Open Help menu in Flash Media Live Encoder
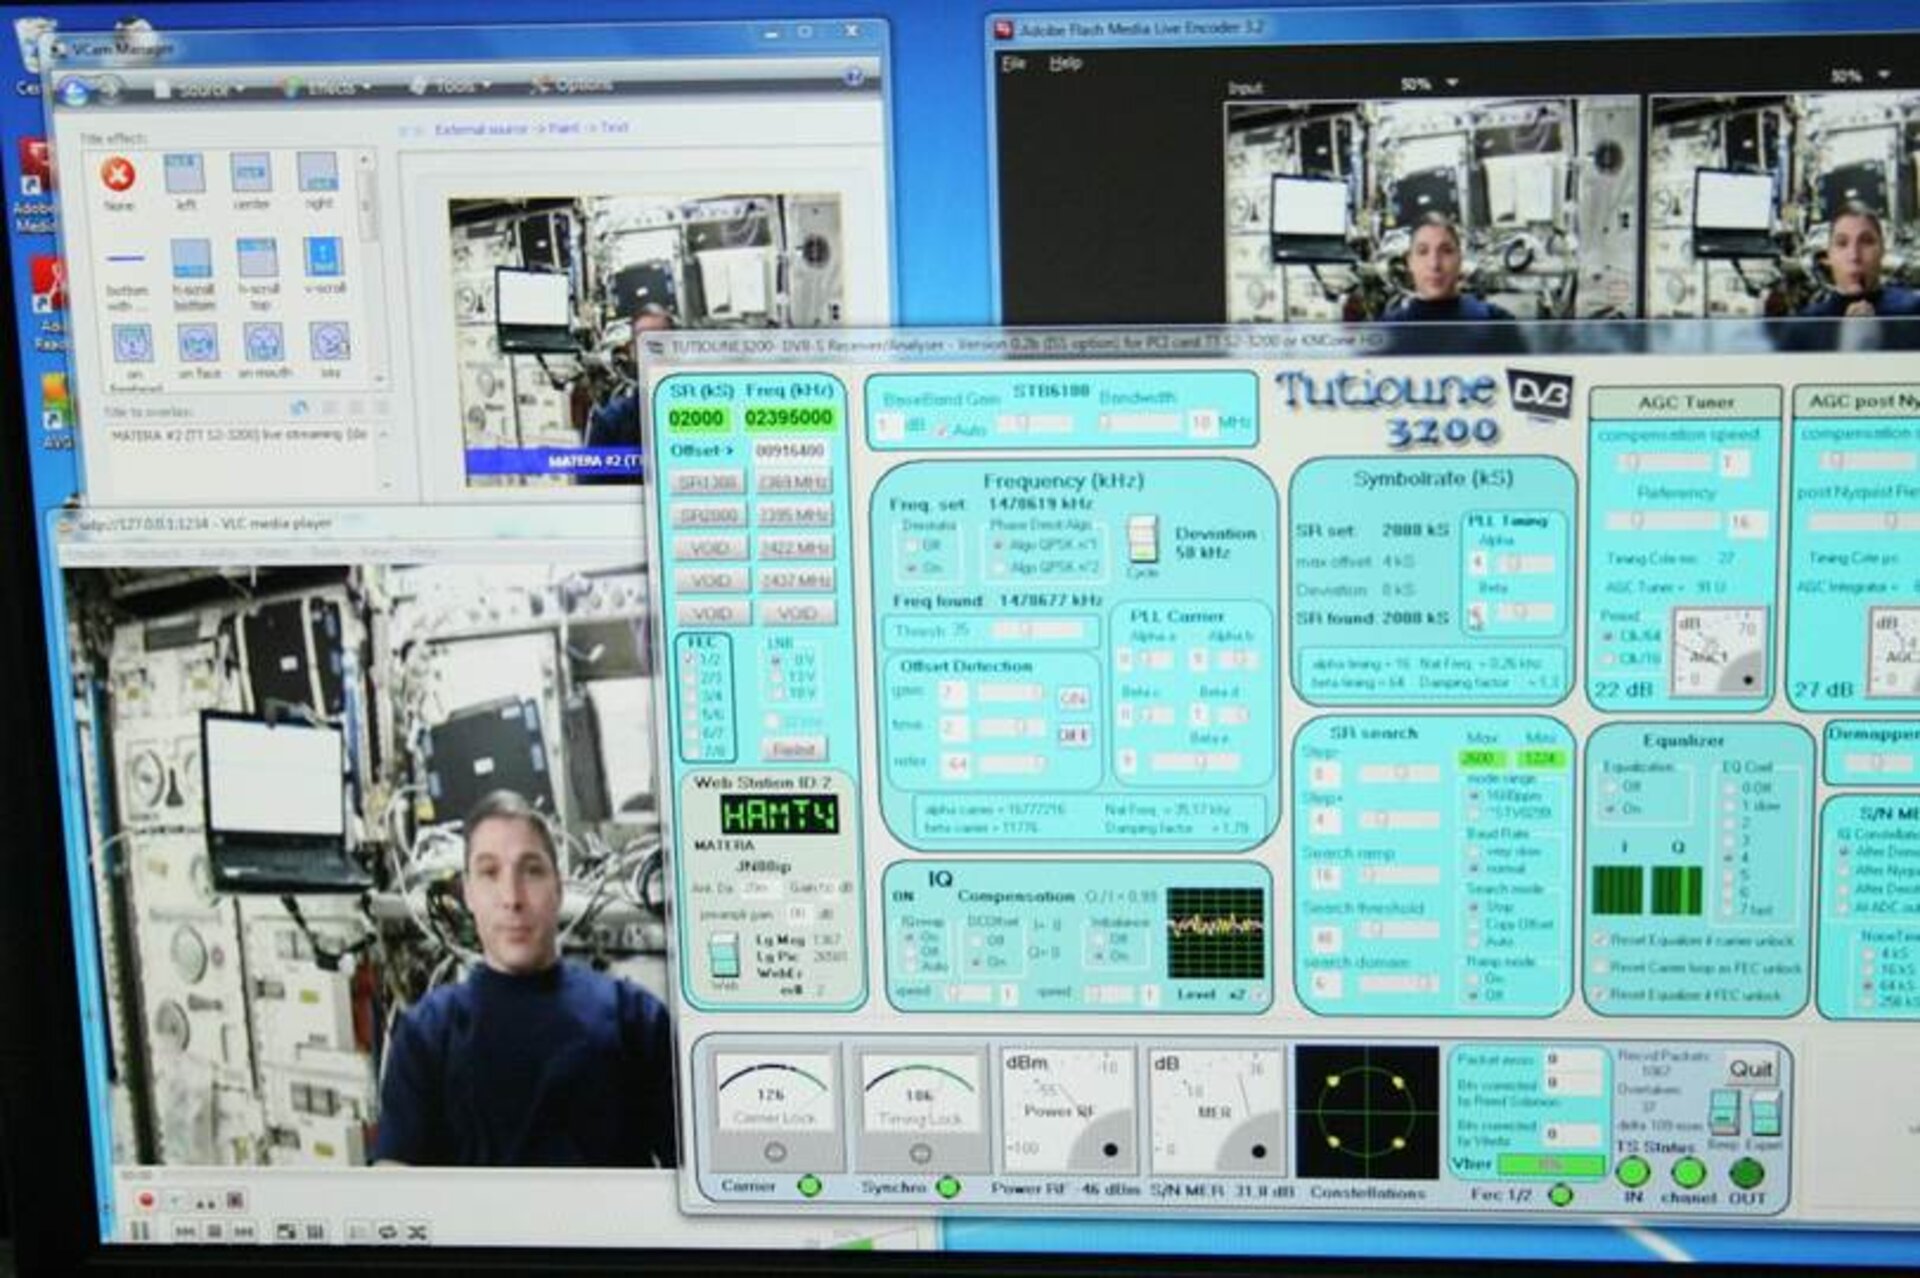The image size is (1920, 1278). point(1065,63)
